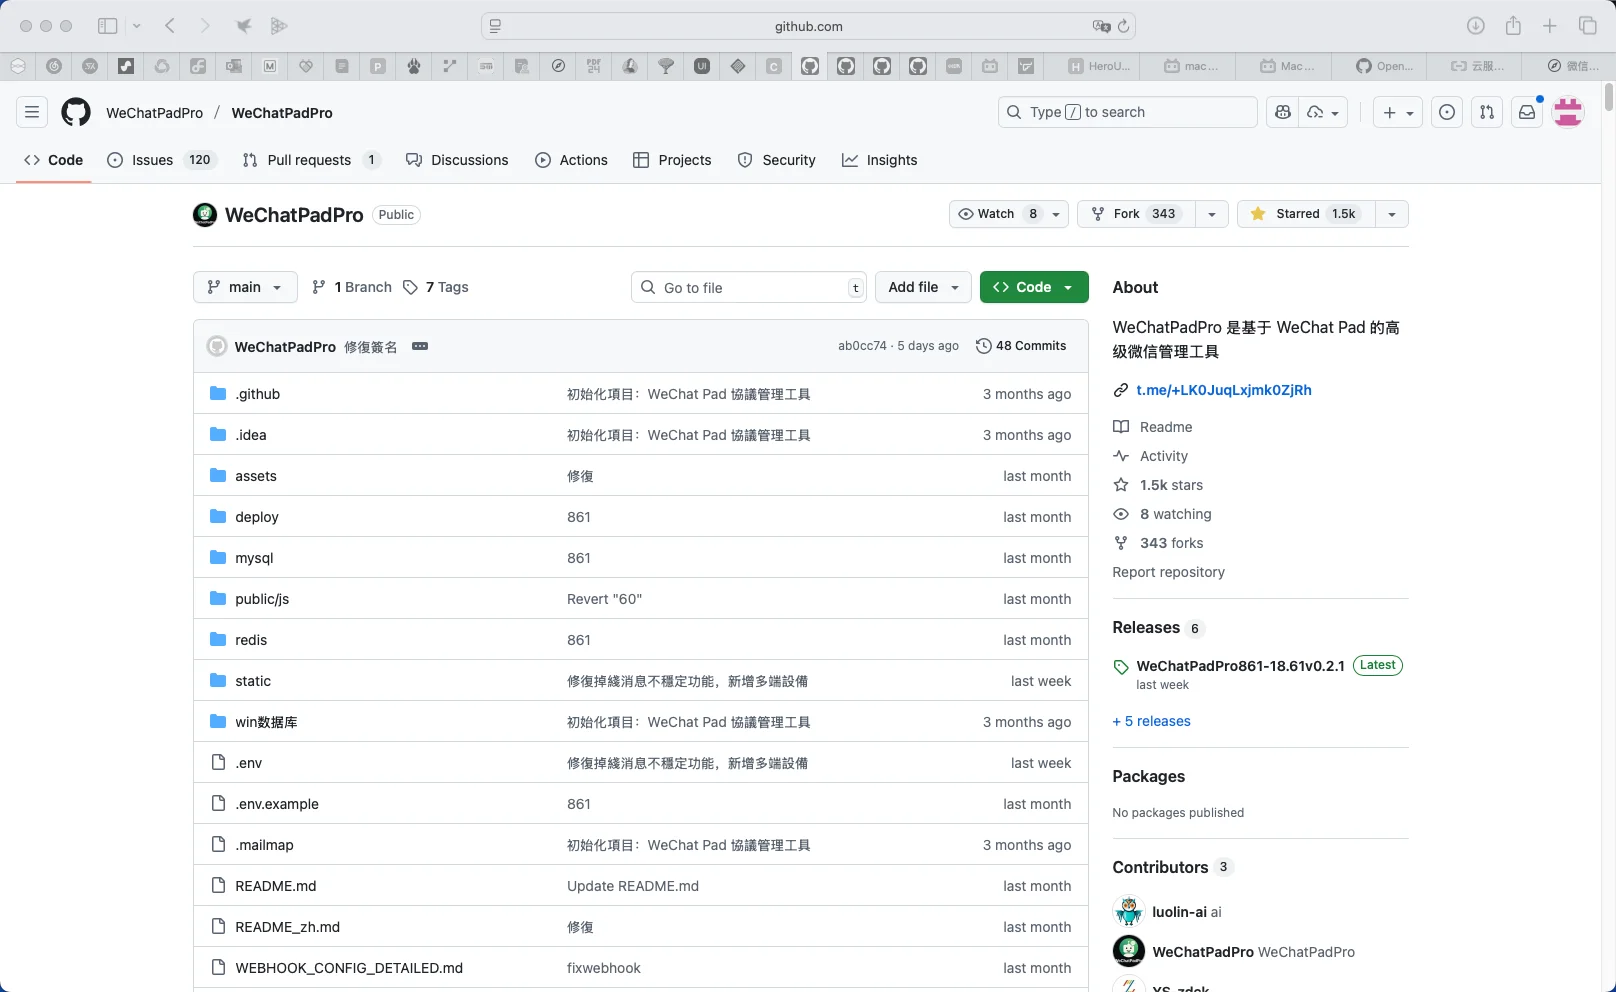The height and width of the screenshot is (992, 1616).
Task: Click the Safari address bar showing github.com
Action: 808,26
